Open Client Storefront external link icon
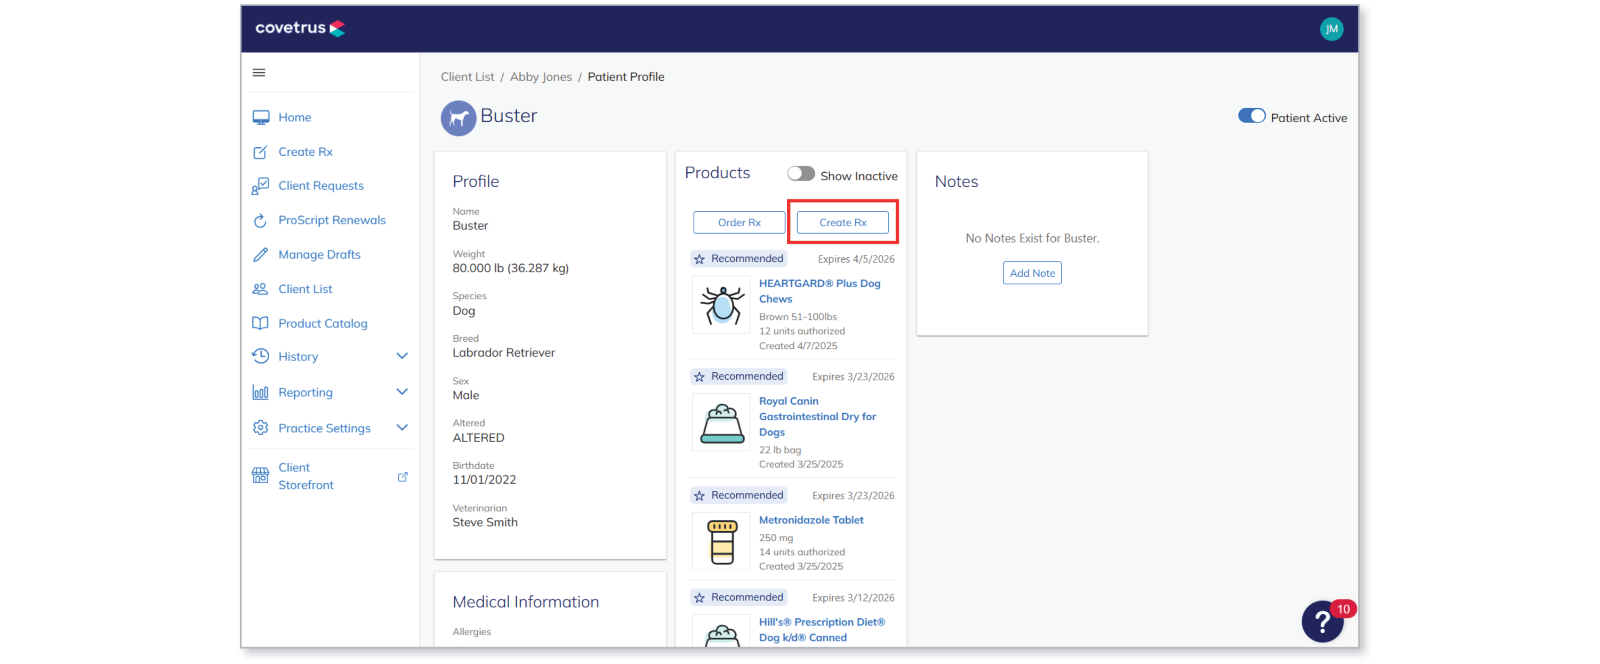 click(x=403, y=477)
